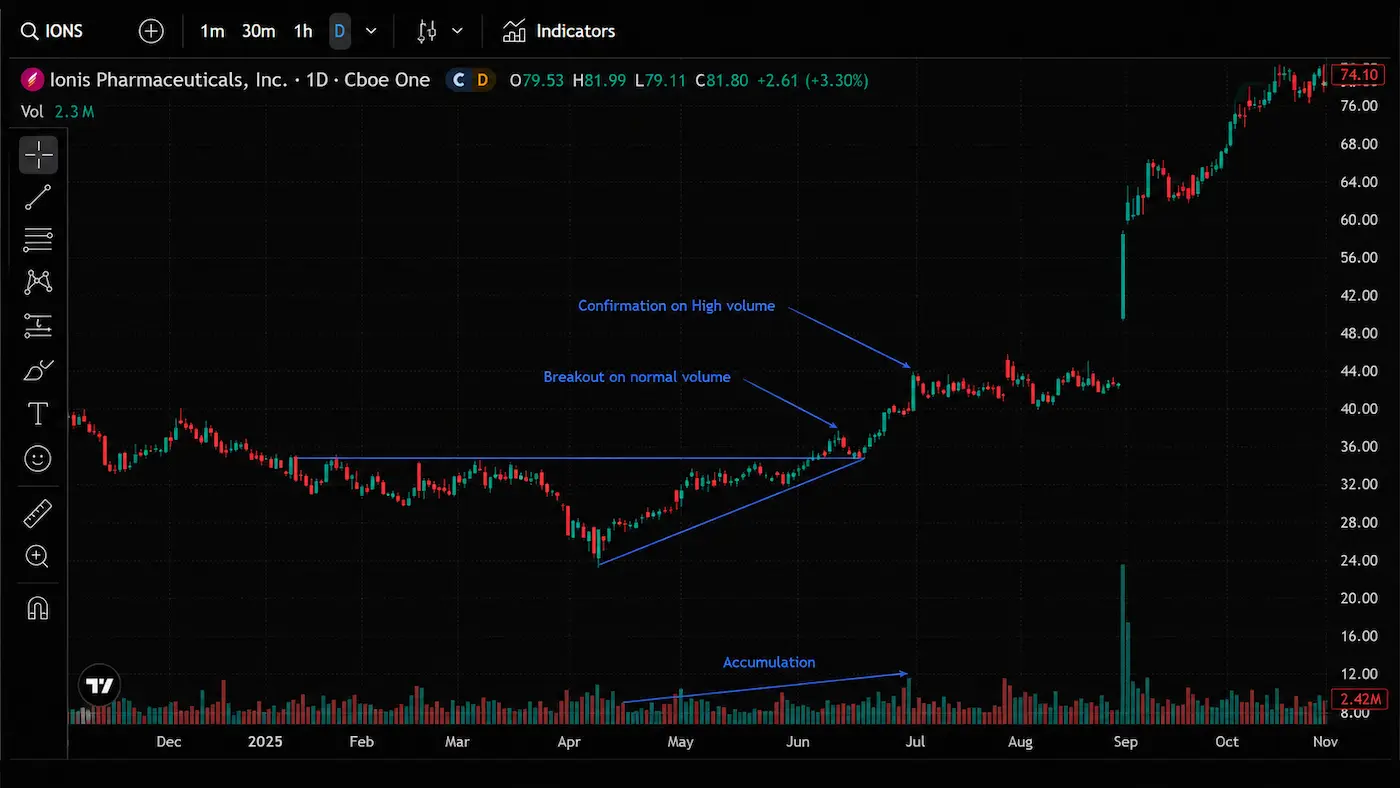Open the IONS symbol search
The image size is (1400, 788).
click(52, 31)
